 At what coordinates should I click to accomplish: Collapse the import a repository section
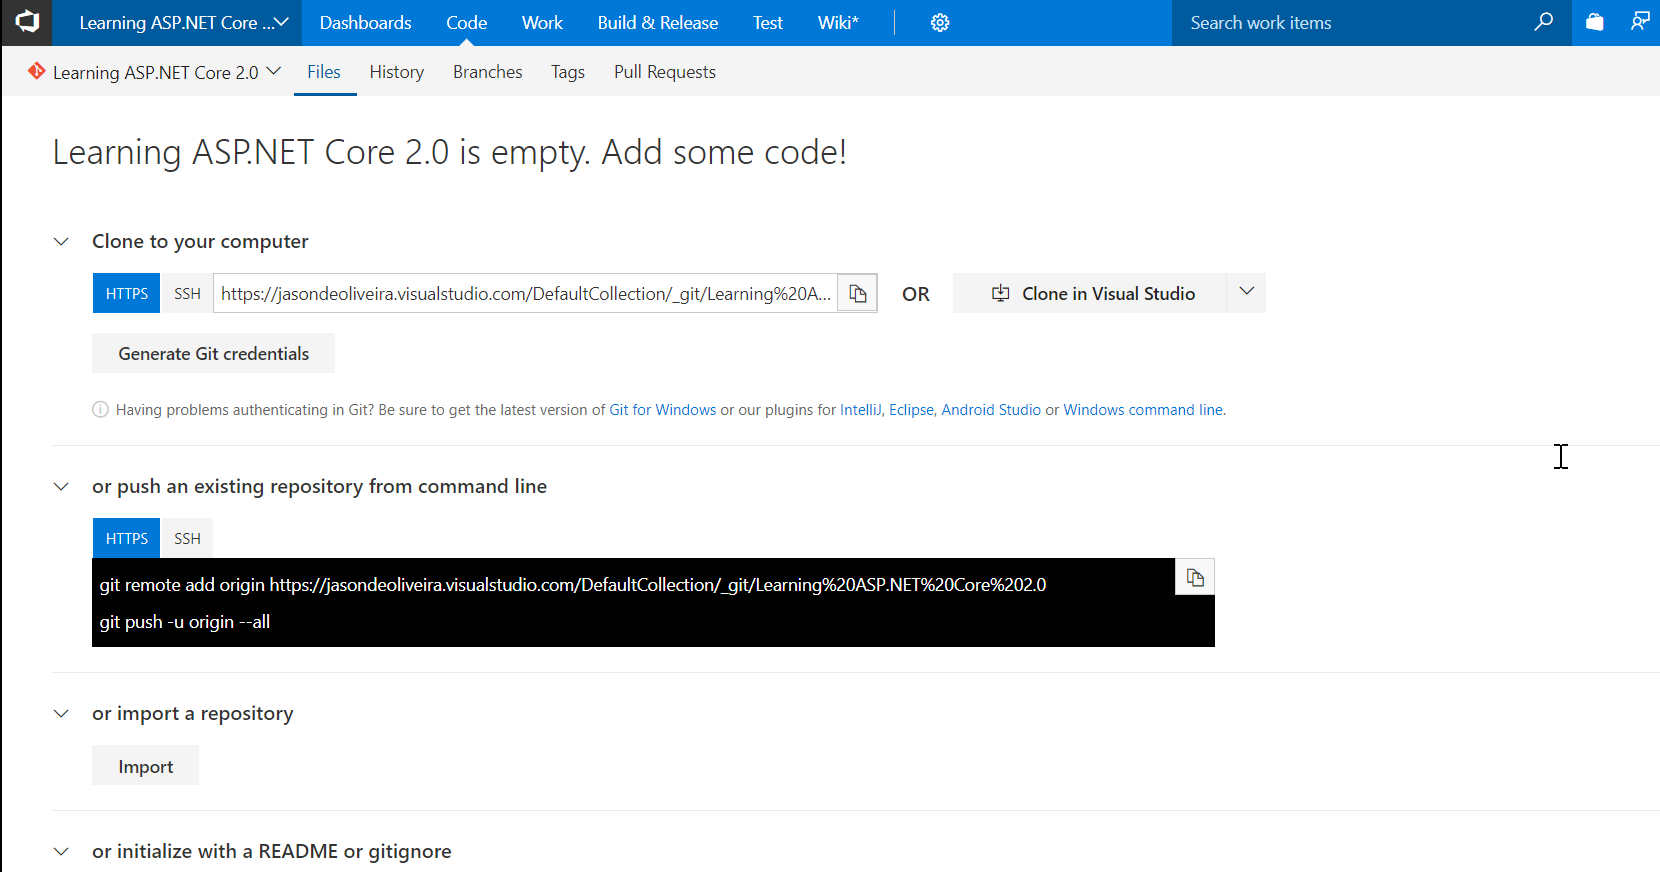click(x=61, y=714)
